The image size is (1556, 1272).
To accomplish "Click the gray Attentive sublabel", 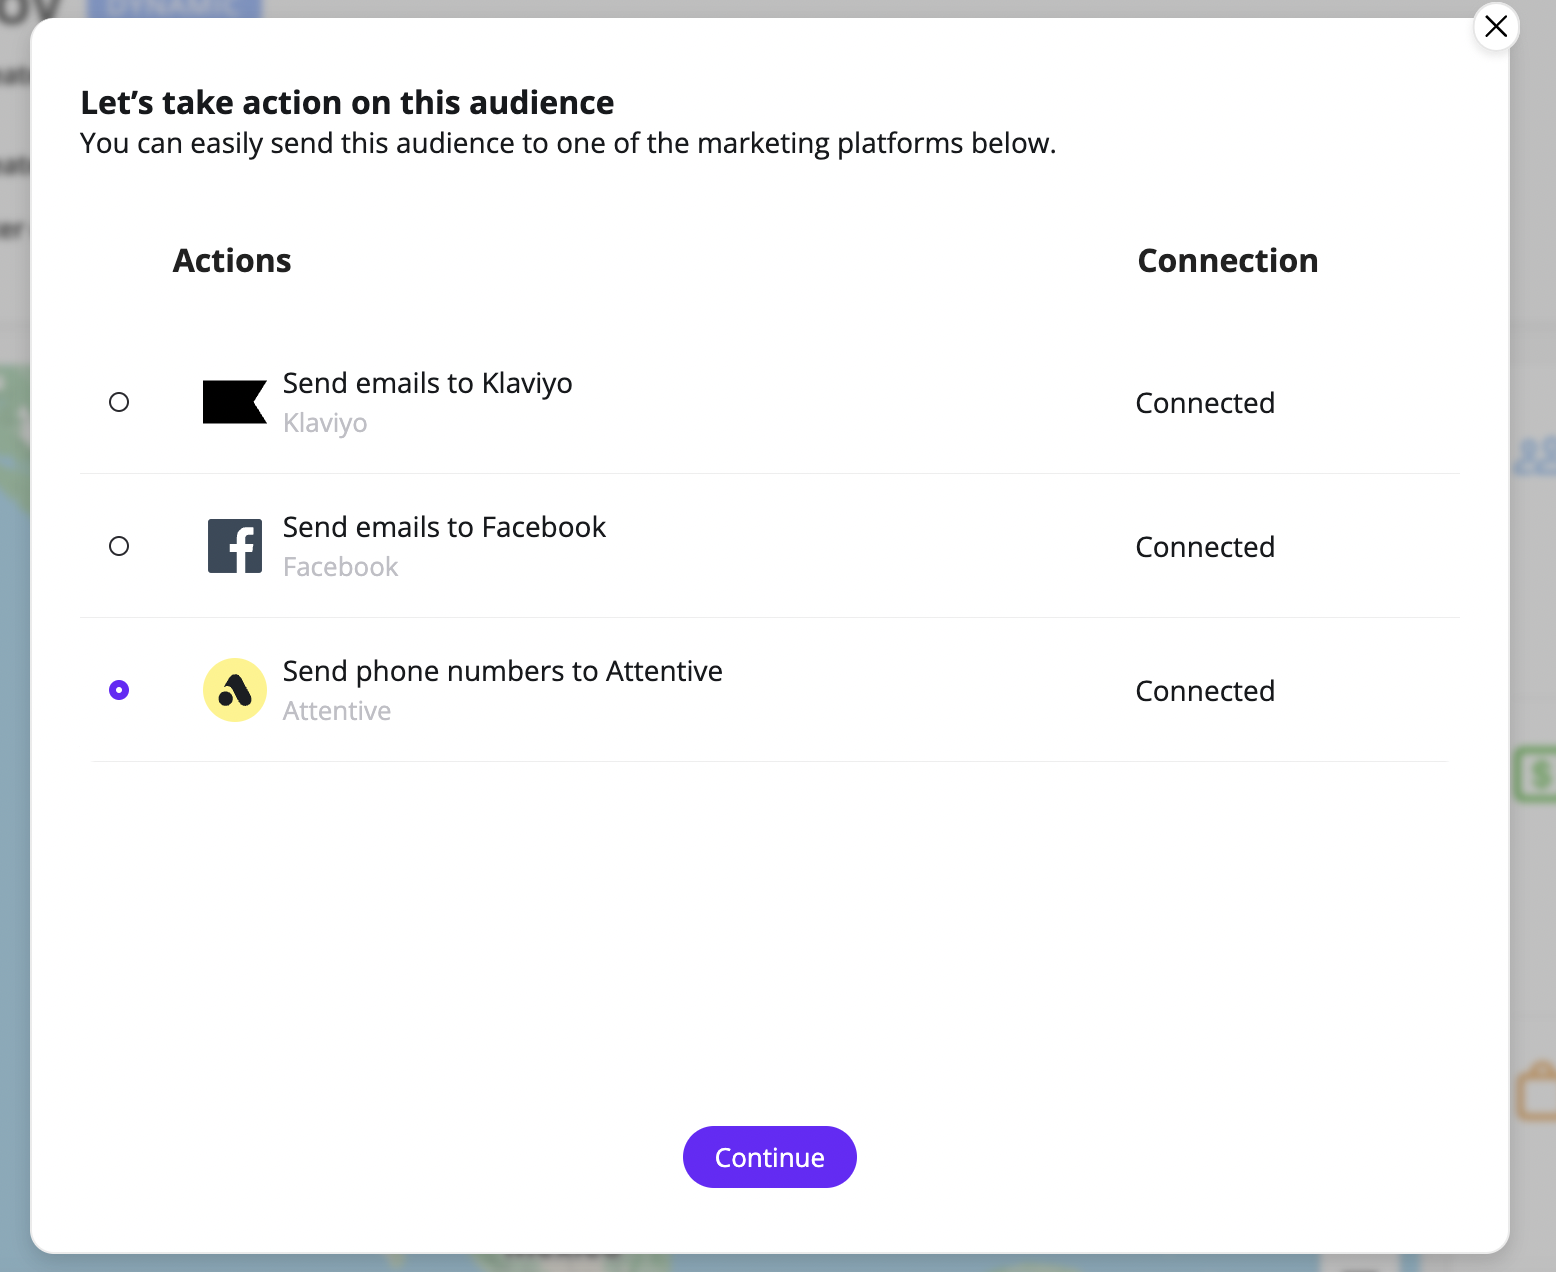I will coord(337,711).
